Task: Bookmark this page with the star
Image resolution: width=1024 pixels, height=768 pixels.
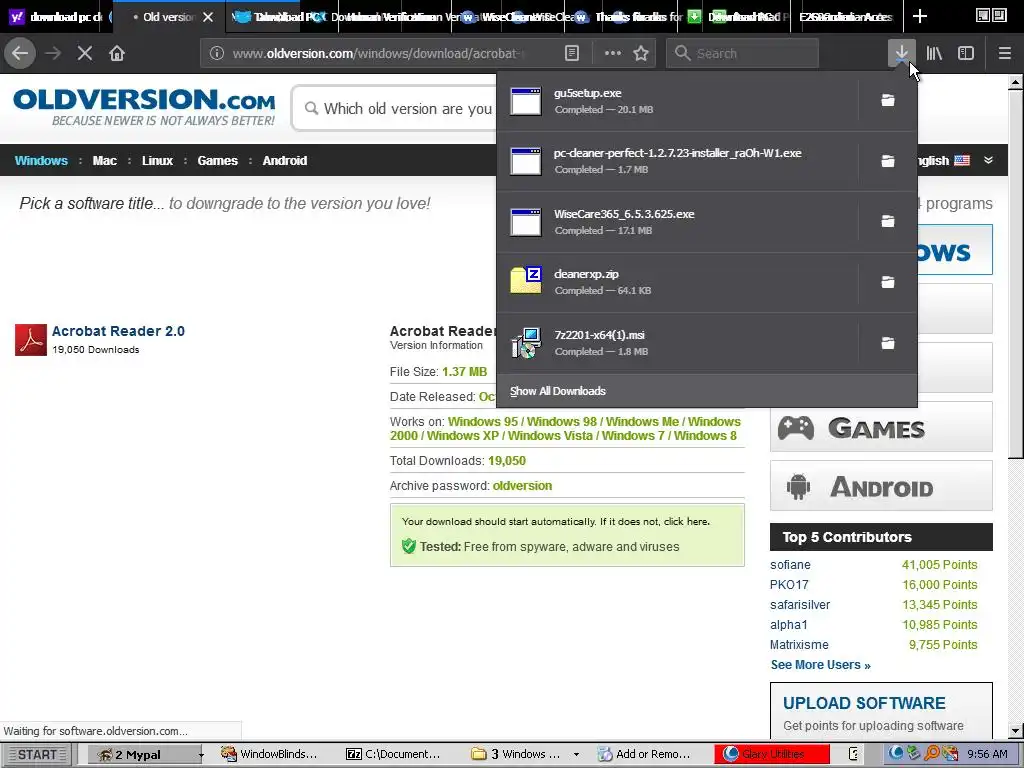Action: tap(641, 54)
